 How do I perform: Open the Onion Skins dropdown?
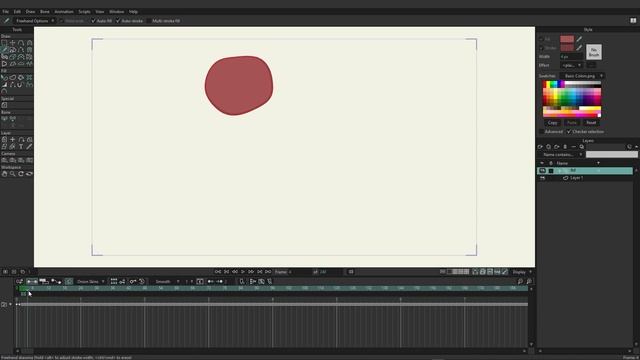point(90,281)
